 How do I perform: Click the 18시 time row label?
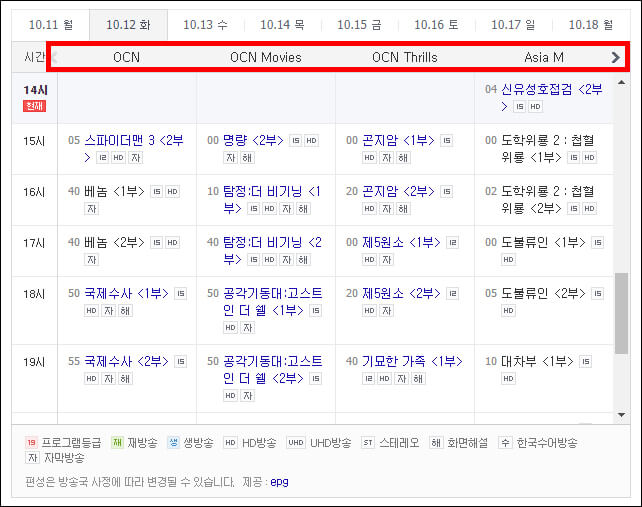tap(34, 294)
